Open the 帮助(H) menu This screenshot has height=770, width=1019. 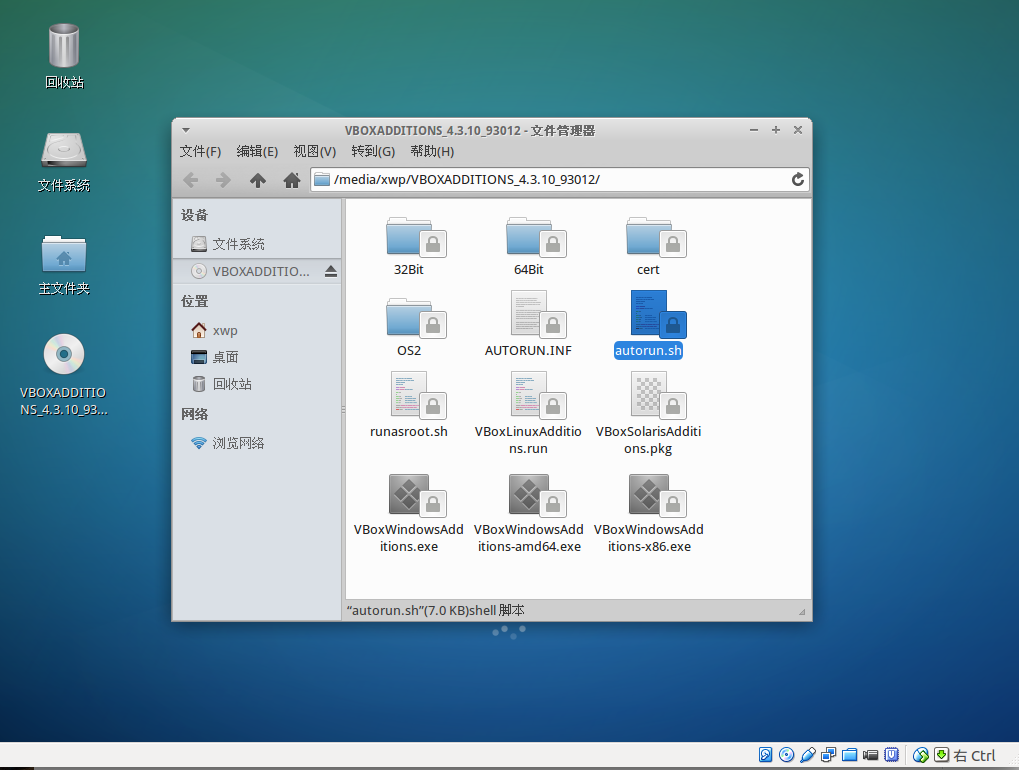pyautogui.click(x=432, y=151)
